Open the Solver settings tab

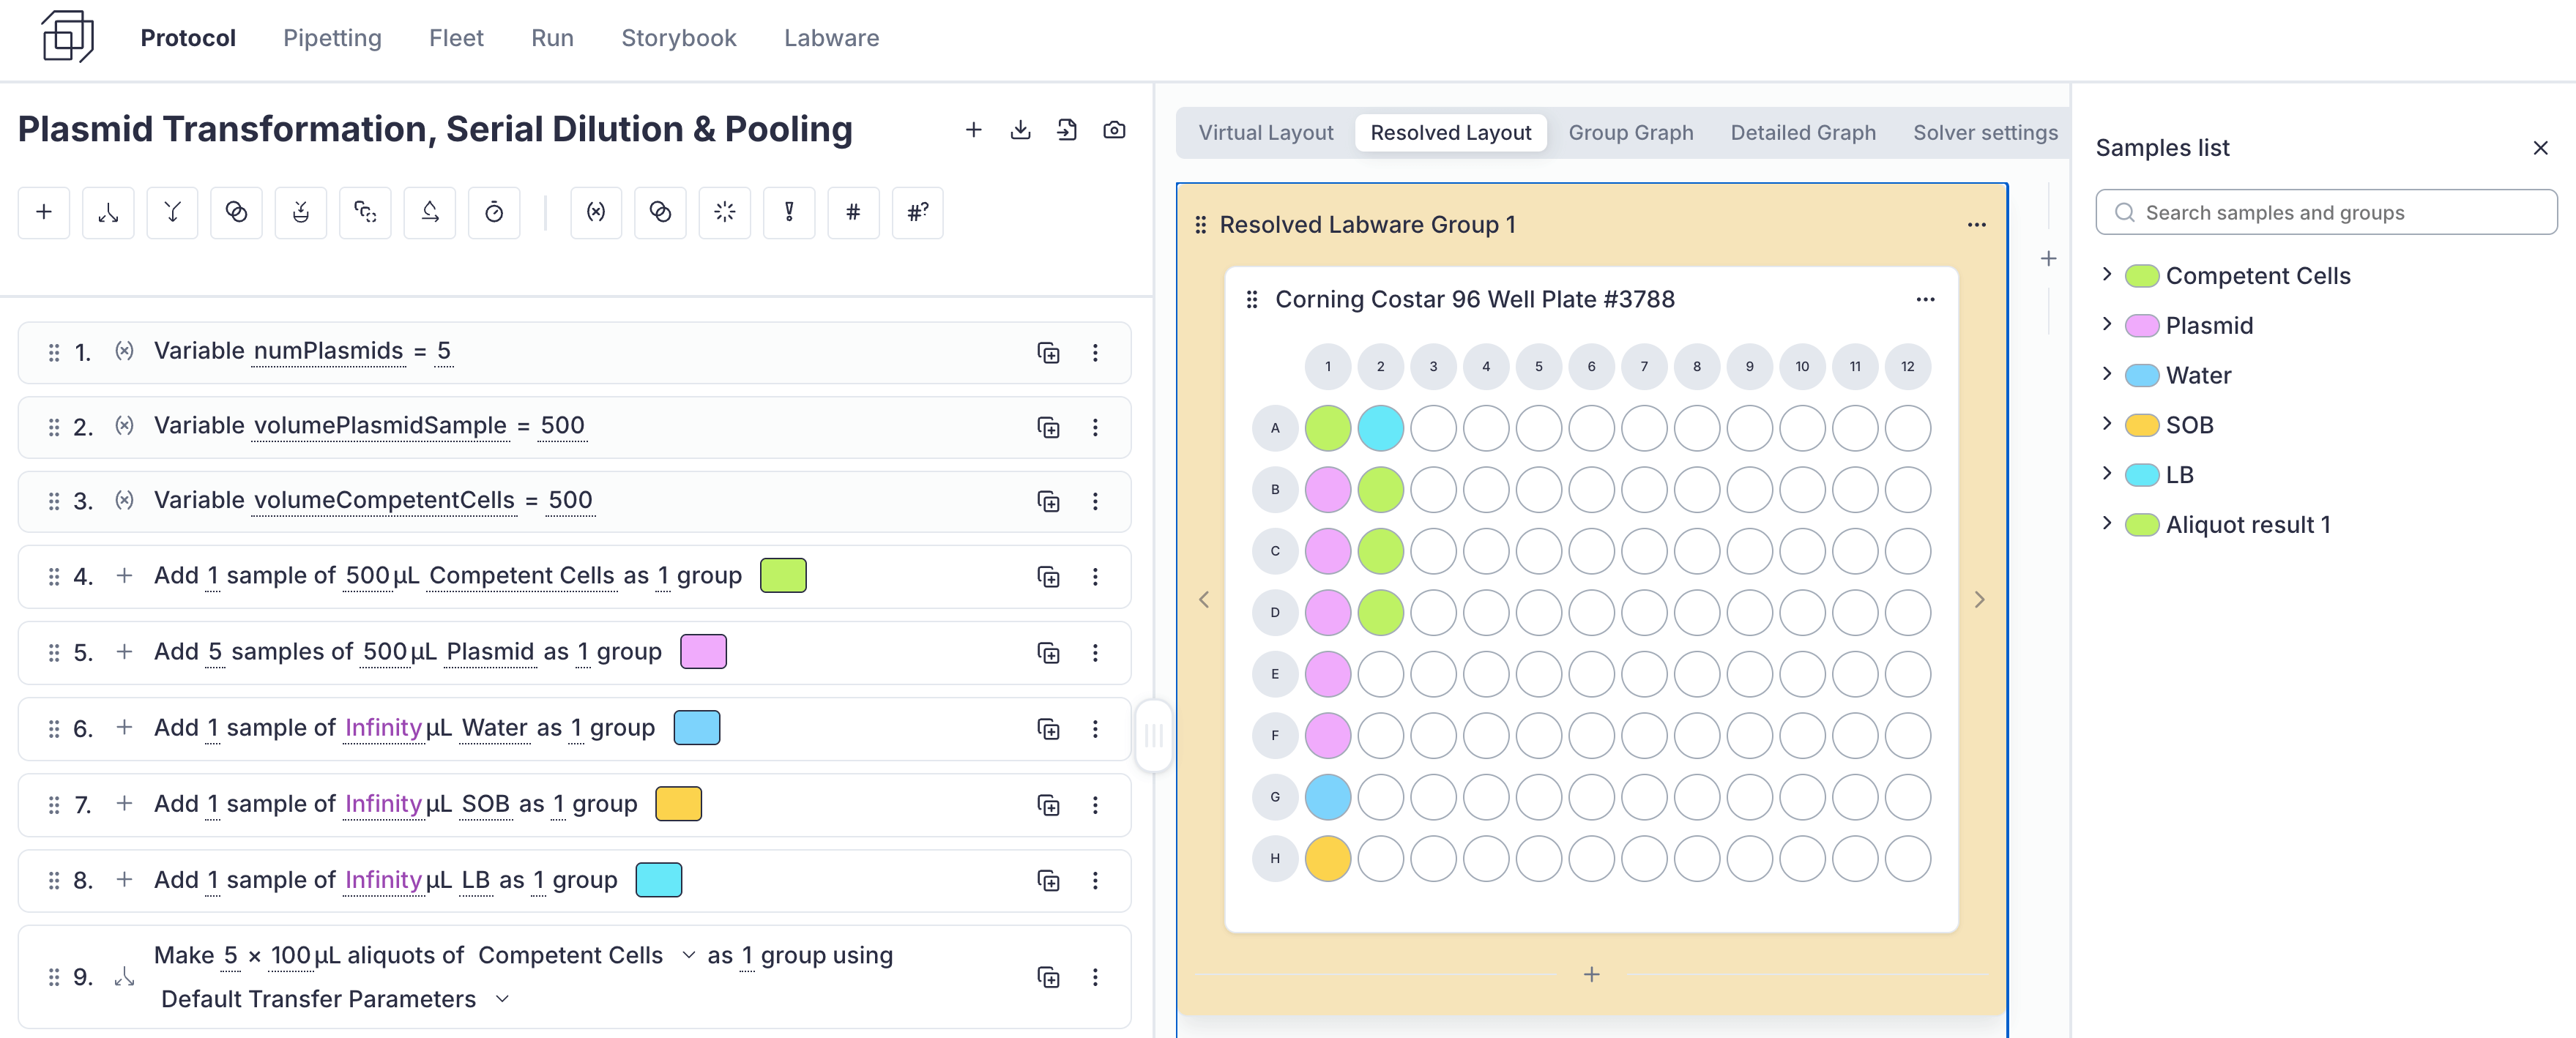pos(1984,133)
